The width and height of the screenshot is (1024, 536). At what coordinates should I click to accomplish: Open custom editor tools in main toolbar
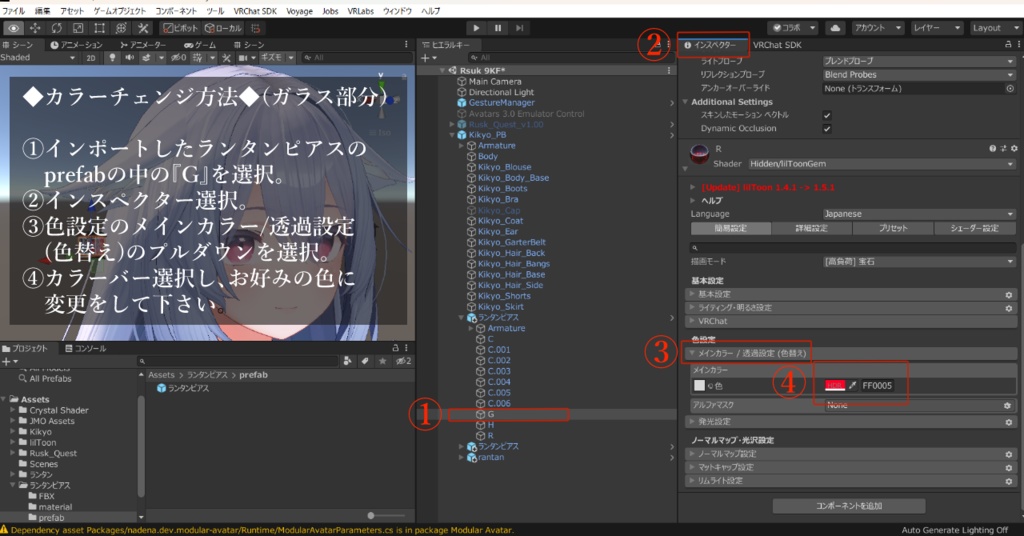click(x=142, y=28)
